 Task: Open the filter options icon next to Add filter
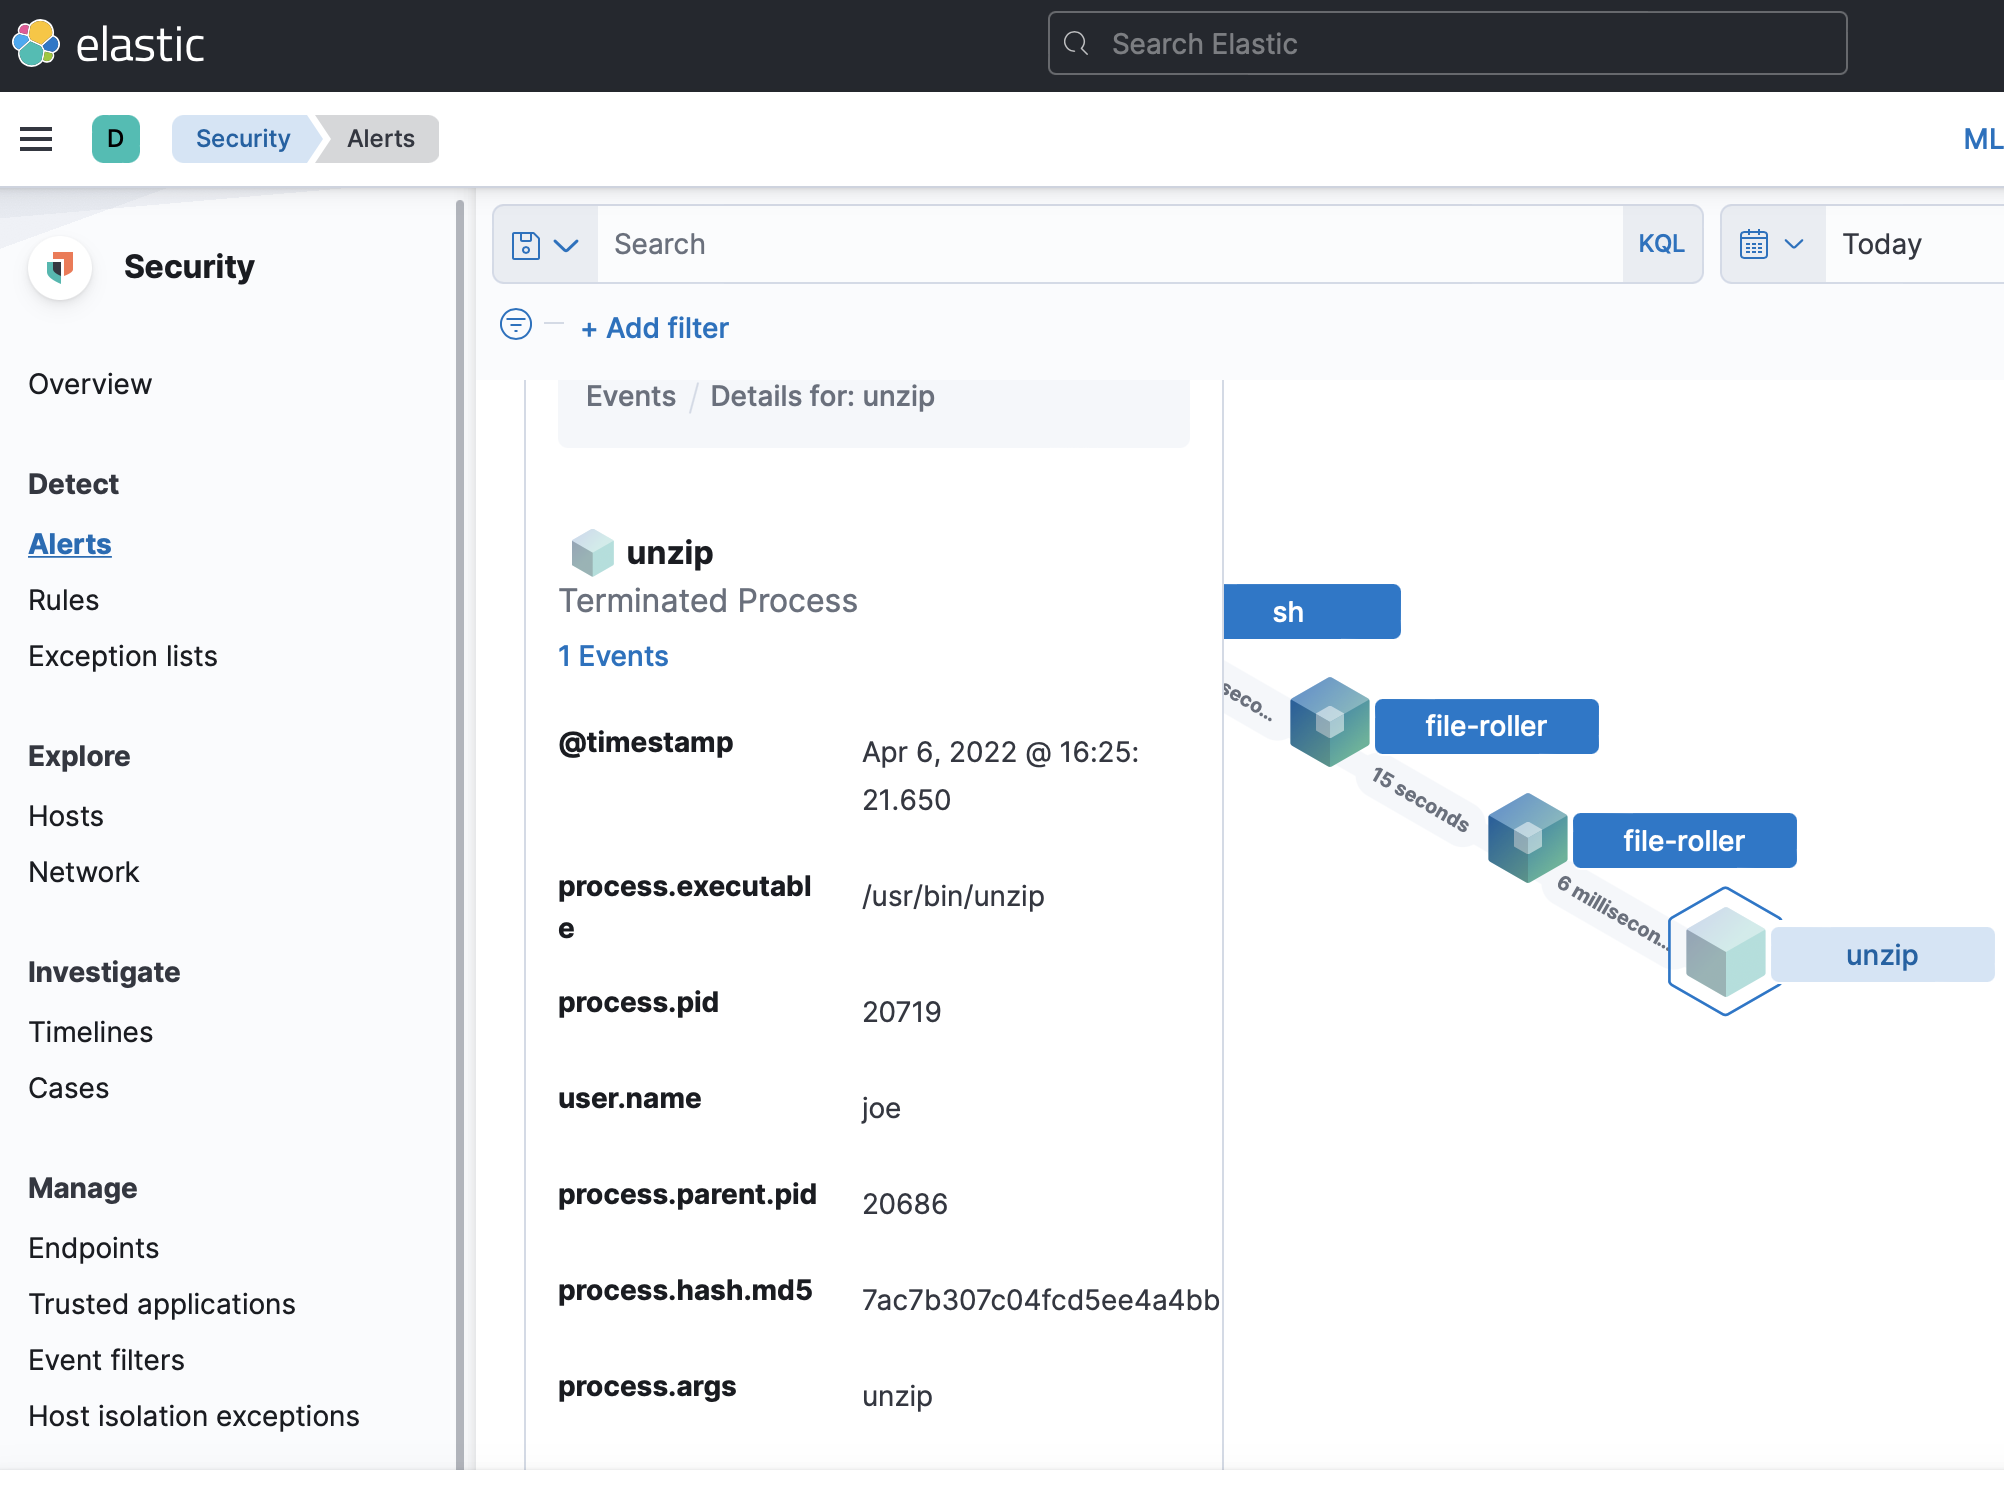point(515,325)
